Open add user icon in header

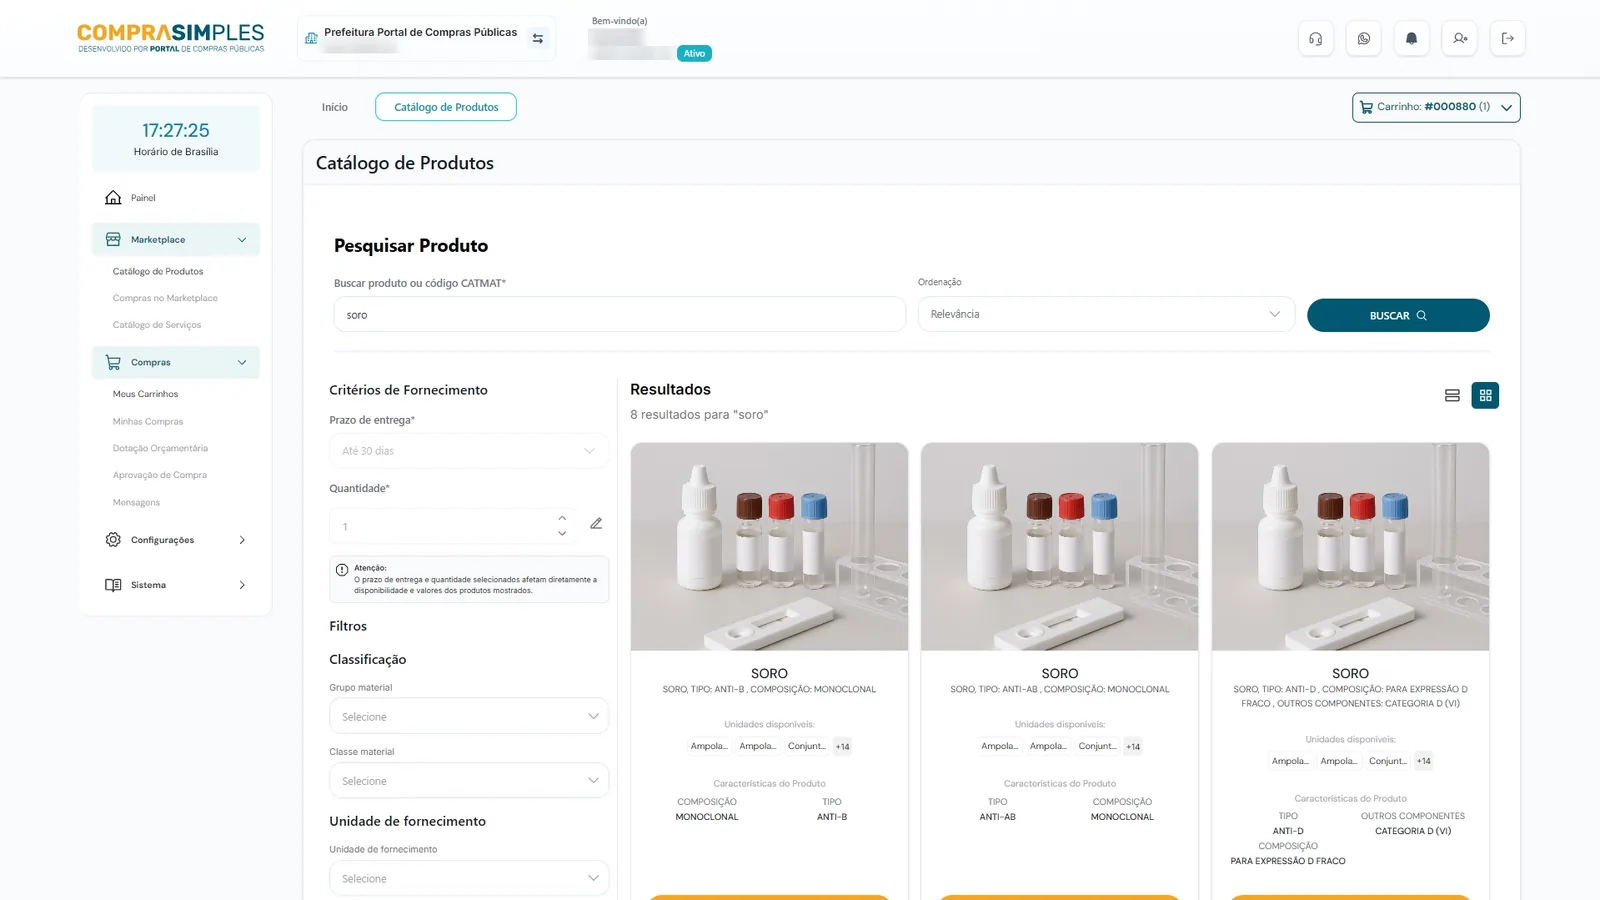(x=1460, y=39)
